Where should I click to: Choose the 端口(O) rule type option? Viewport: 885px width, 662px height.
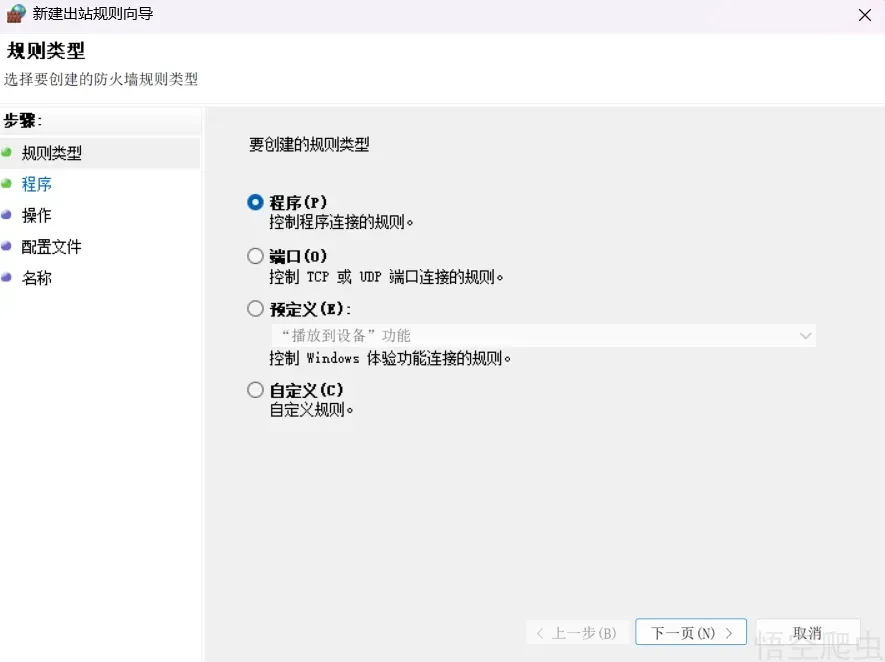[256, 256]
